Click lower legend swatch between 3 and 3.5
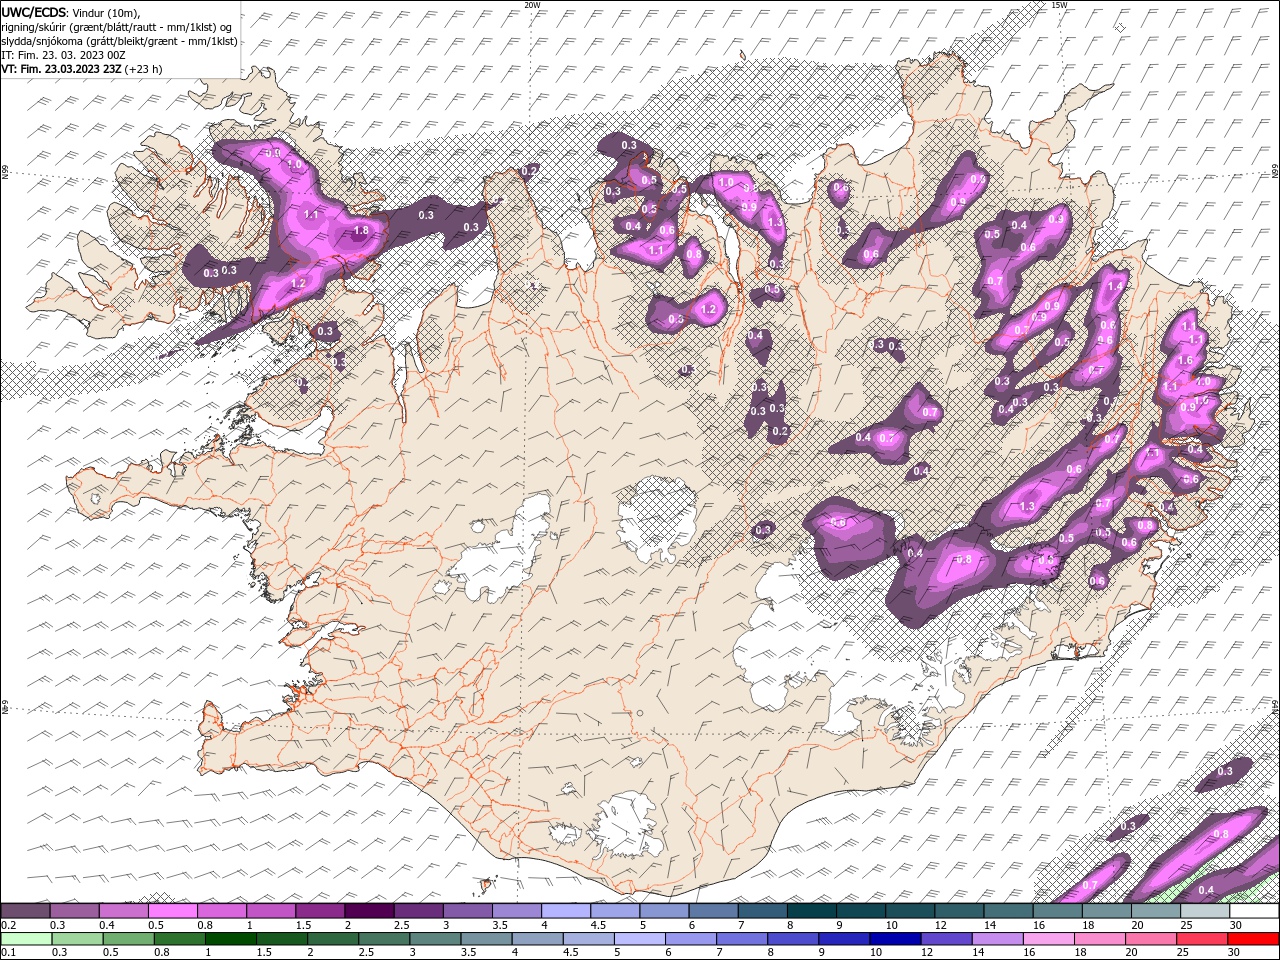Screen dimensions: 1280x960 point(435,938)
